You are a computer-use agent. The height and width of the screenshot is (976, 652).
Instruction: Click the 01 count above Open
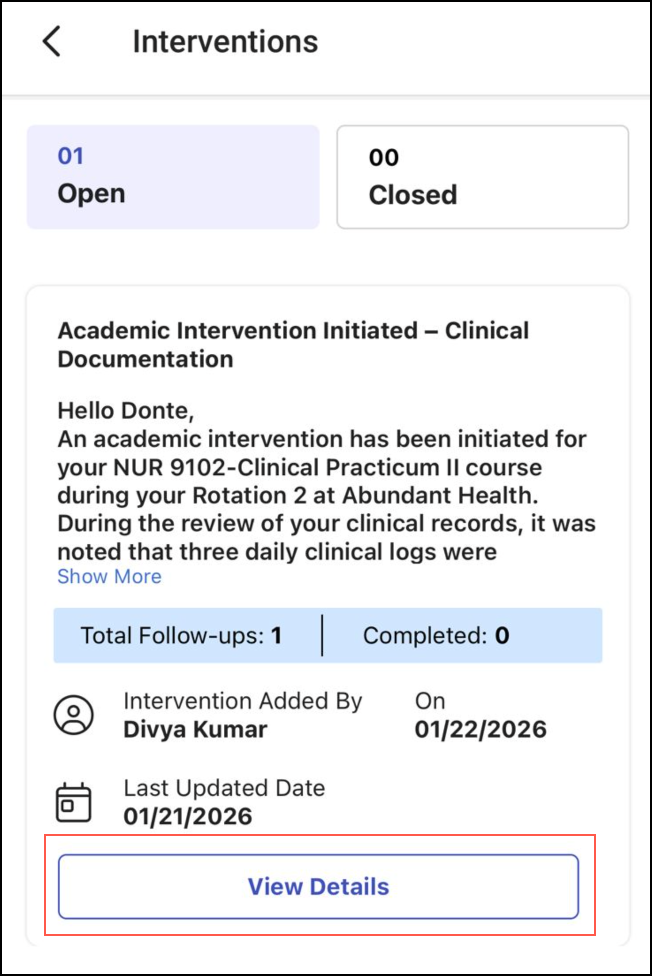[71, 156]
